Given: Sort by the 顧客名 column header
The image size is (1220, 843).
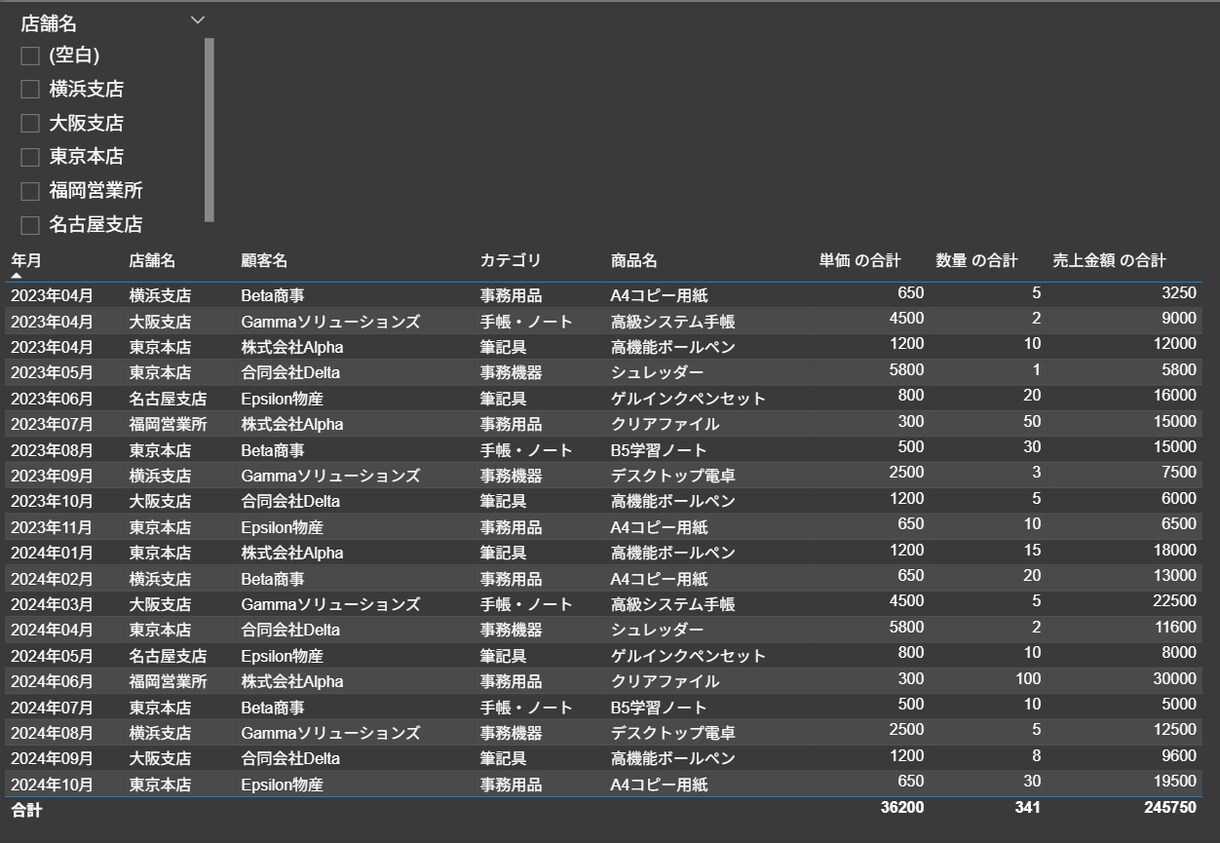Looking at the screenshot, I should click(x=264, y=260).
